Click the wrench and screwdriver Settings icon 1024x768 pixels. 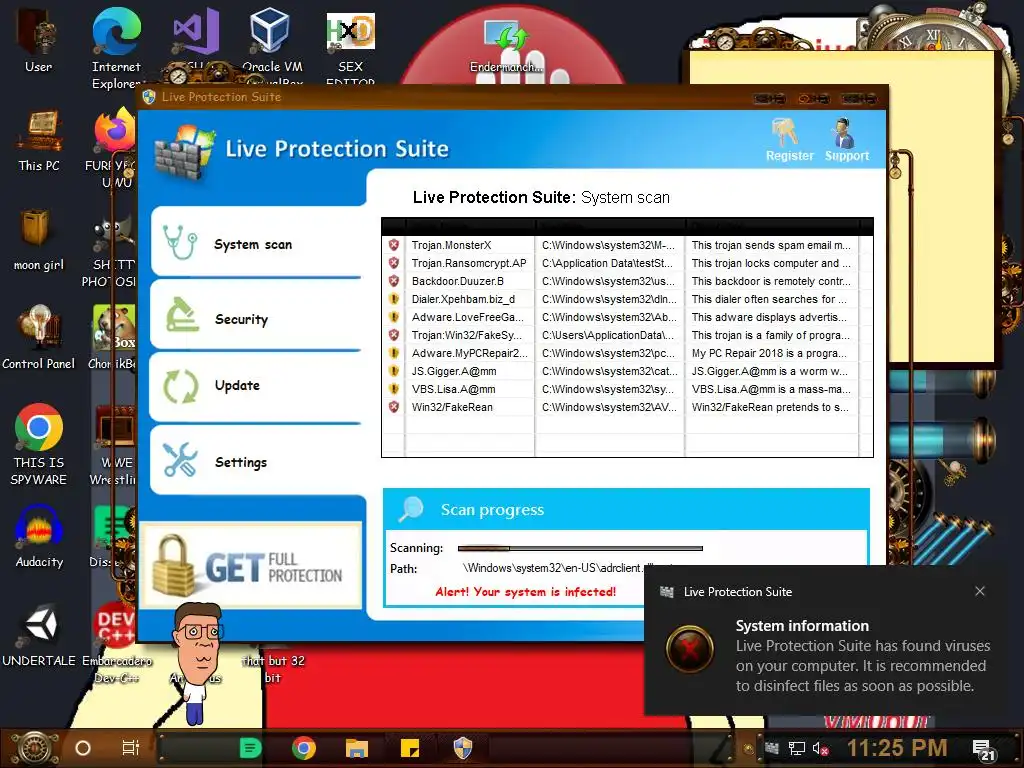pyautogui.click(x=180, y=460)
